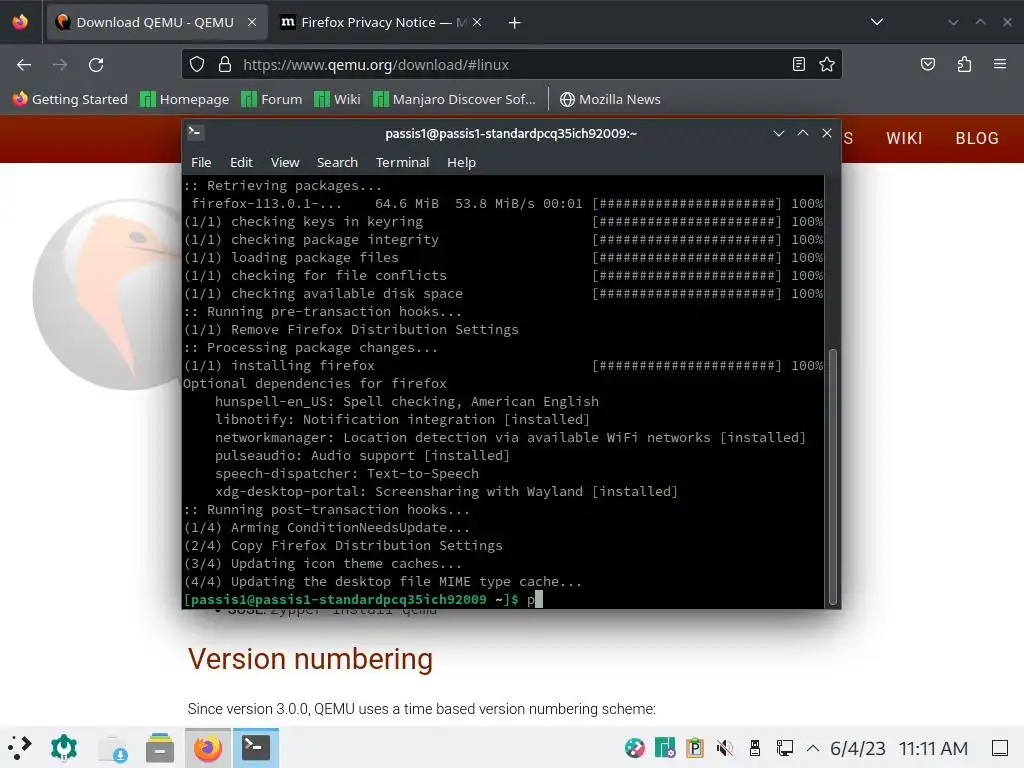Switch to Firefox from the taskbar
This screenshot has height=768, width=1024.
click(x=208, y=748)
